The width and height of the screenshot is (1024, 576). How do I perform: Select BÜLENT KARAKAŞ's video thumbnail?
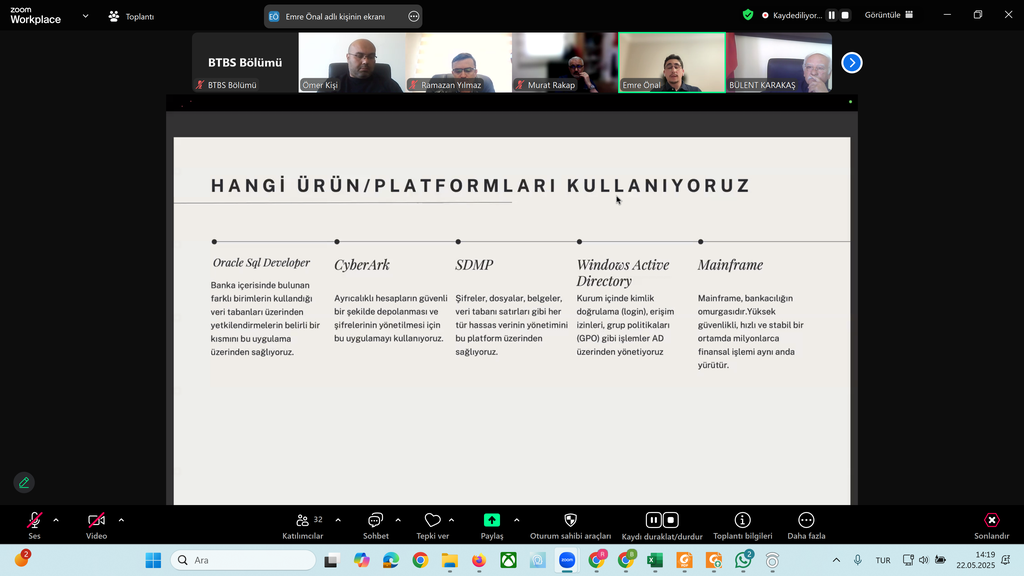tap(778, 63)
